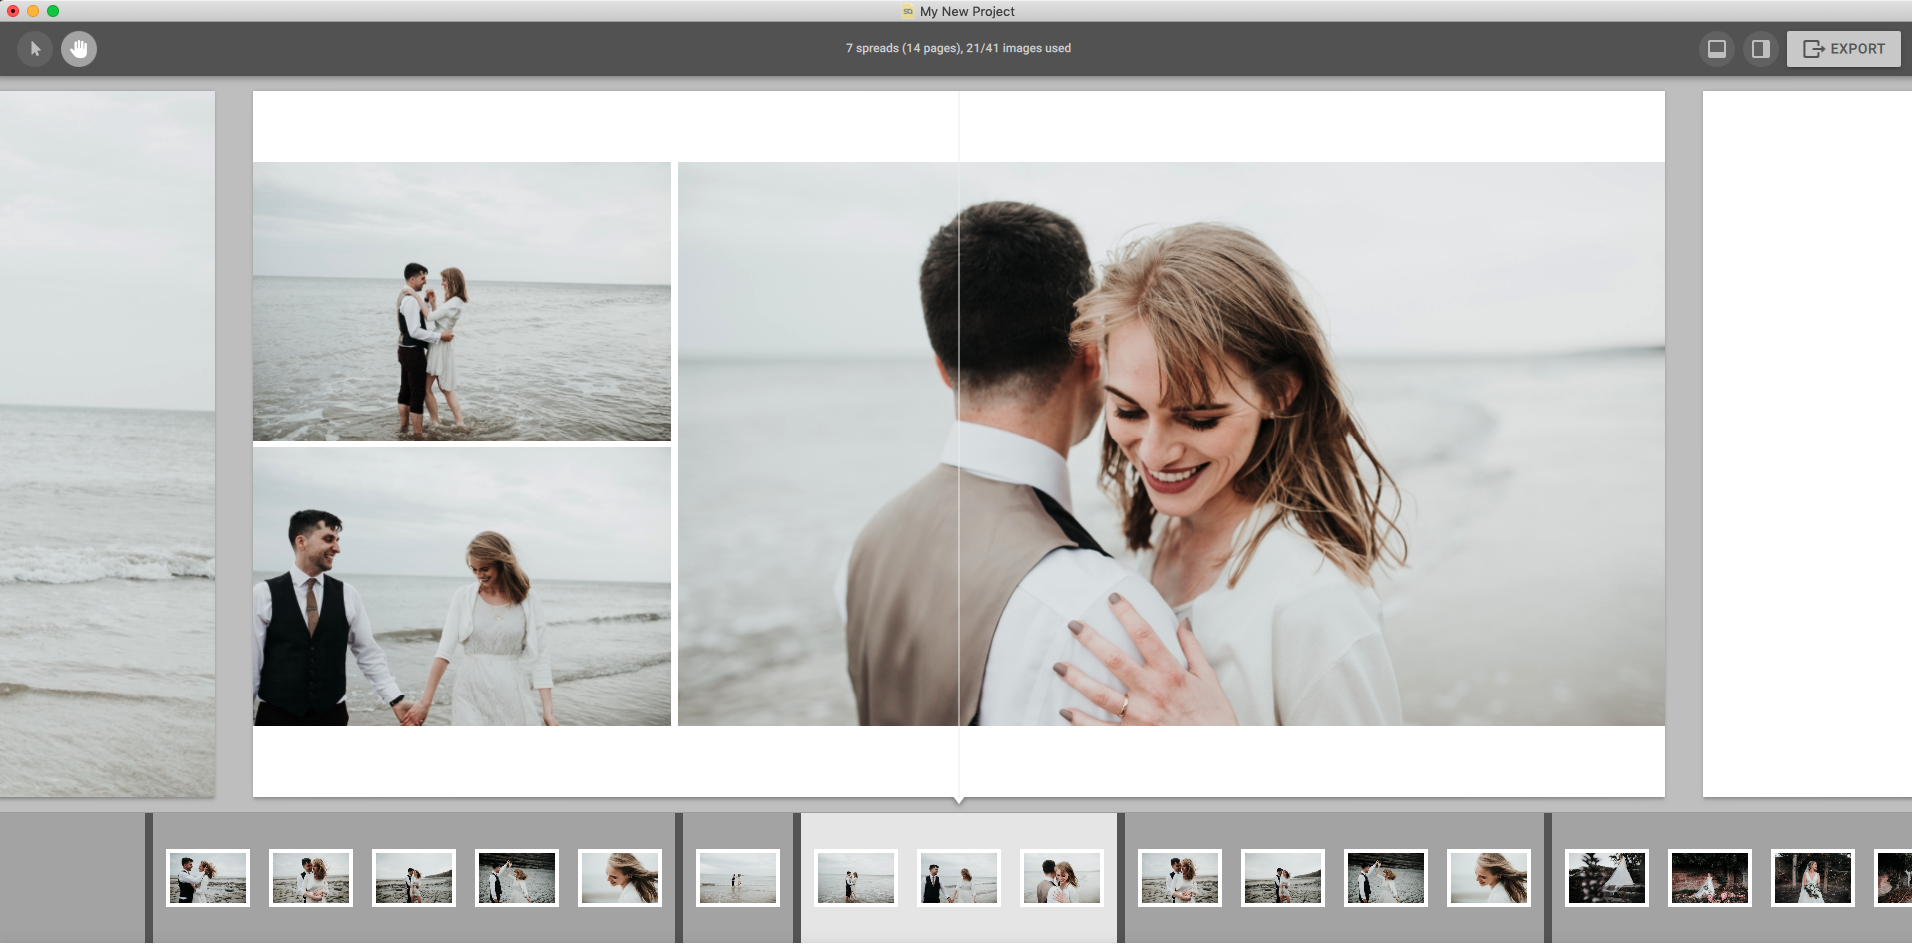Image resolution: width=1912 pixels, height=945 pixels.
Task: Select hillside couple thumbnail in the five-photo spread
Action: coord(414,878)
